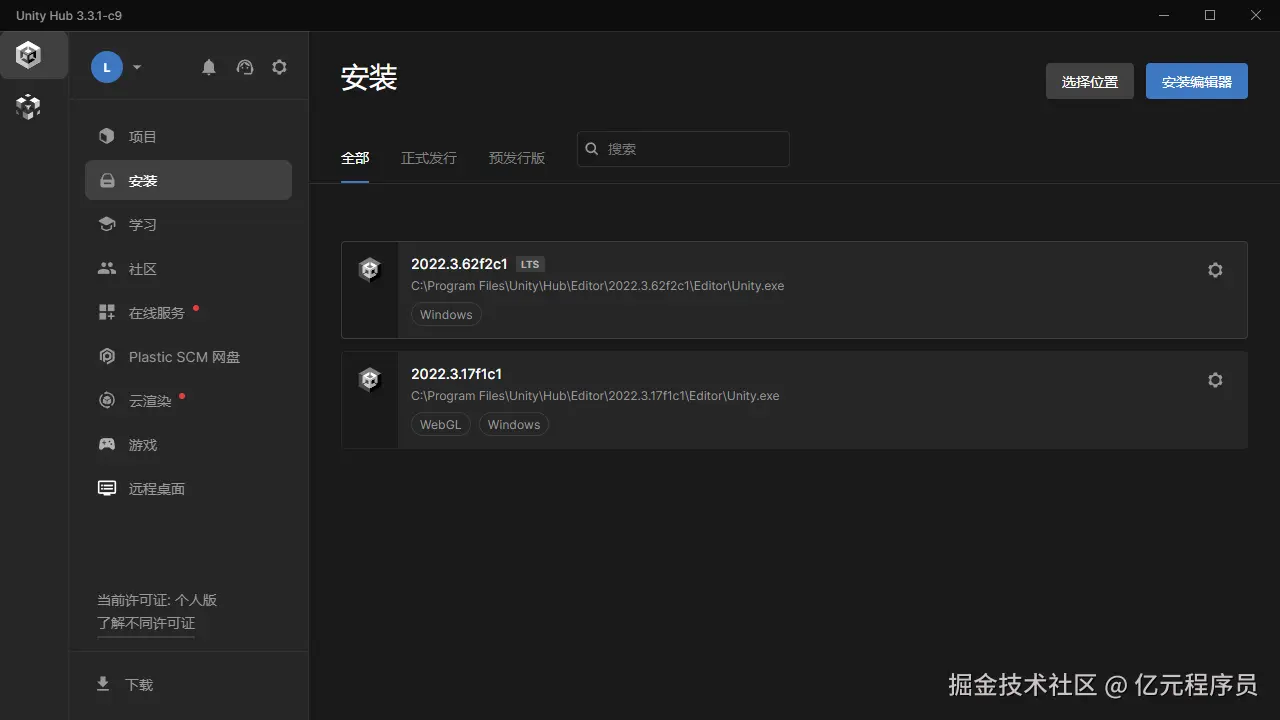Open gear menu for 2022.3.62f2c1
The height and width of the screenshot is (720, 1280).
[x=1215, y=270]
